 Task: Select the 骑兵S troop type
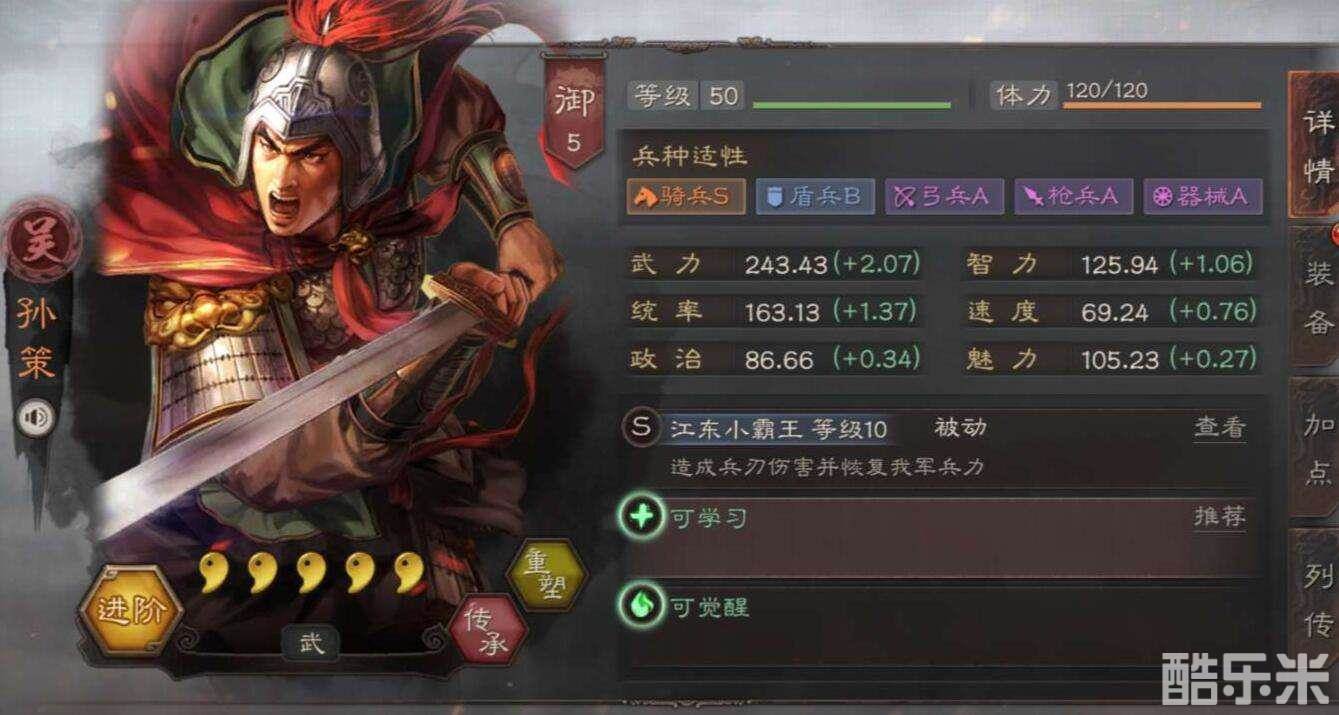pyautogui.click(x=686, y=196)
